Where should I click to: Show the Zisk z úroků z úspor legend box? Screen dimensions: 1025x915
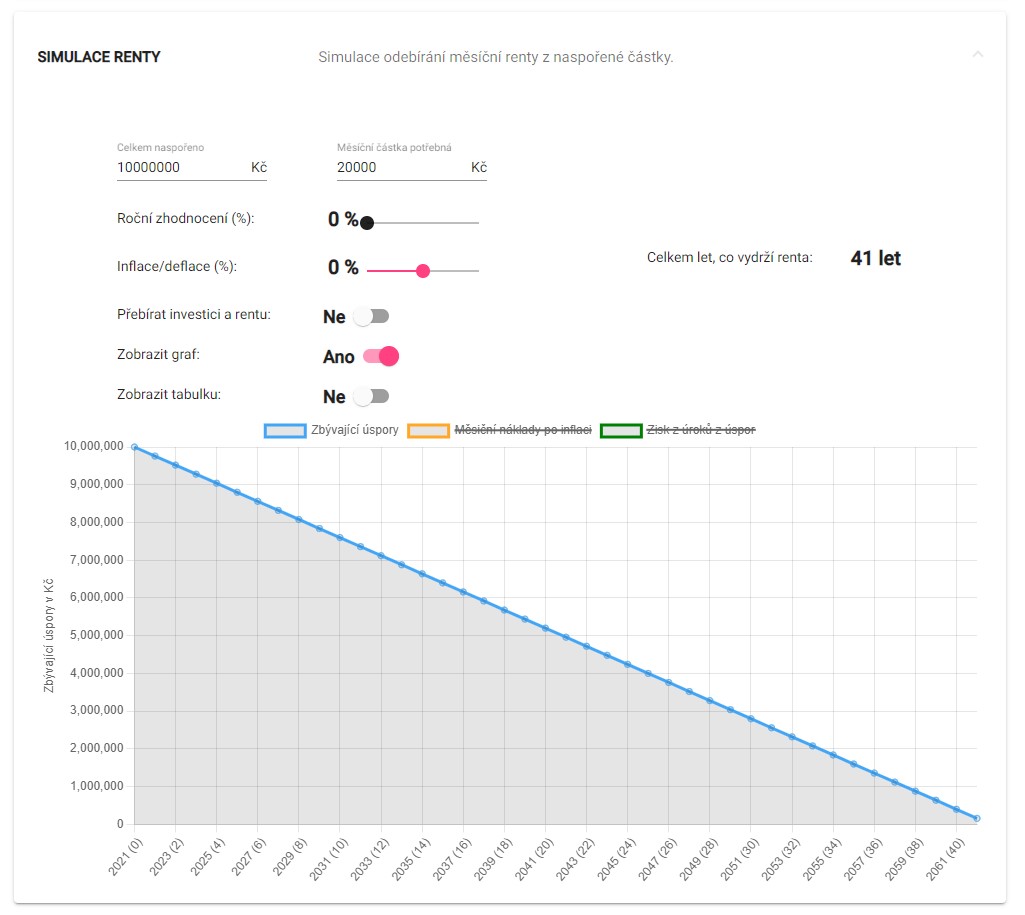(621, 430)
